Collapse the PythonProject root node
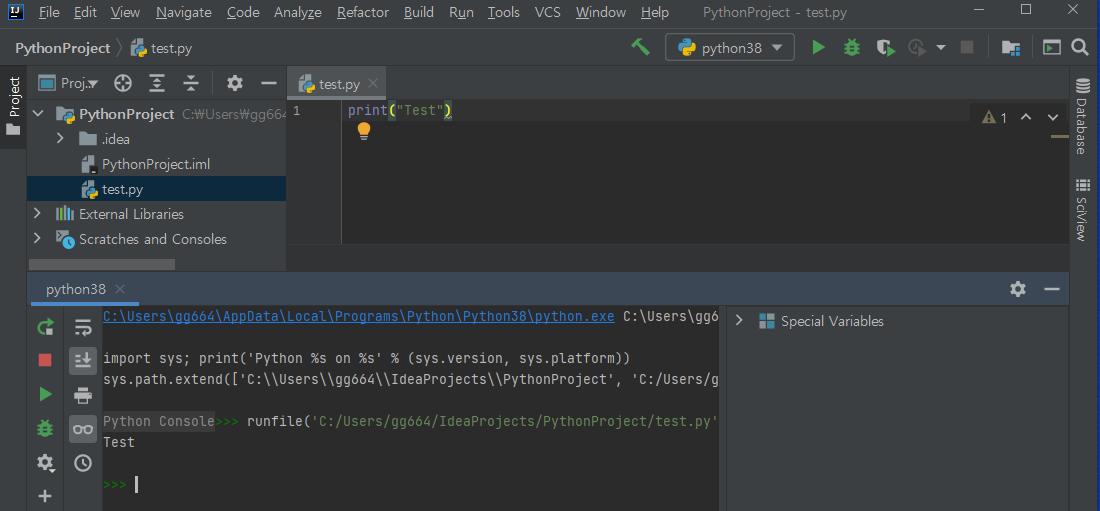Viewport: 1100px width, 511px height. pos(38,114)
